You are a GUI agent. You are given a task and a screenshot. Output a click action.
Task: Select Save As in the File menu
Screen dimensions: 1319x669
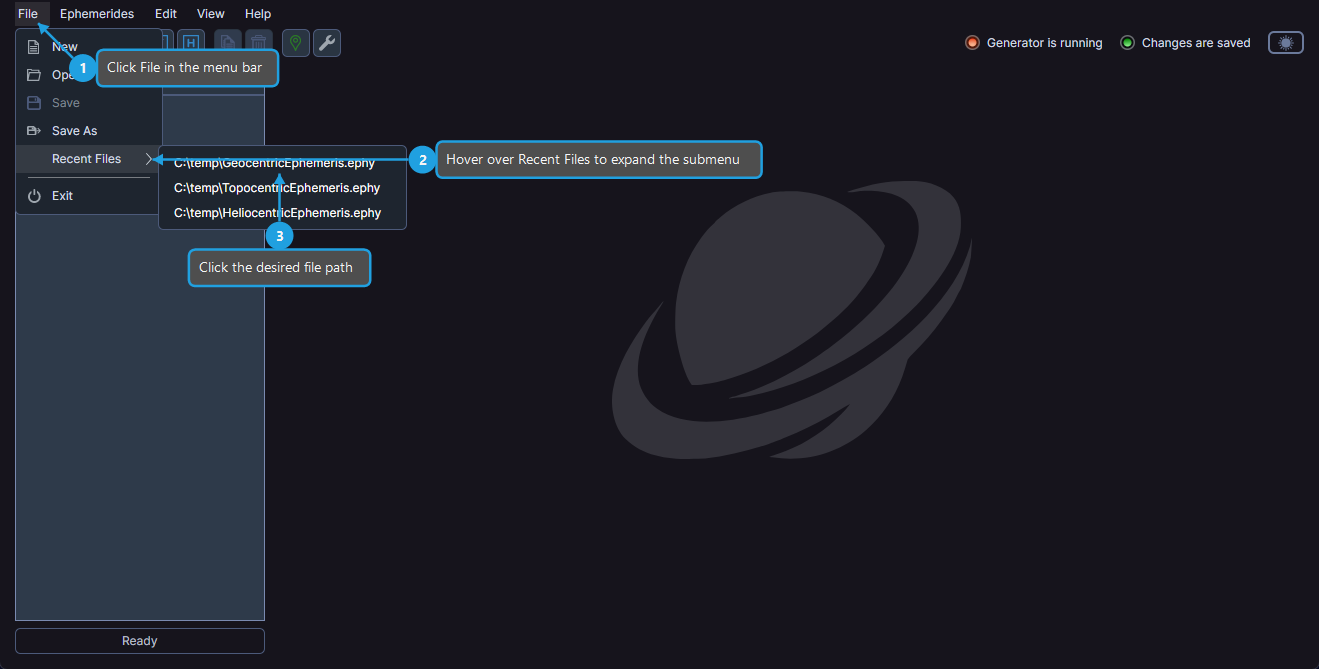pos(74,130)
